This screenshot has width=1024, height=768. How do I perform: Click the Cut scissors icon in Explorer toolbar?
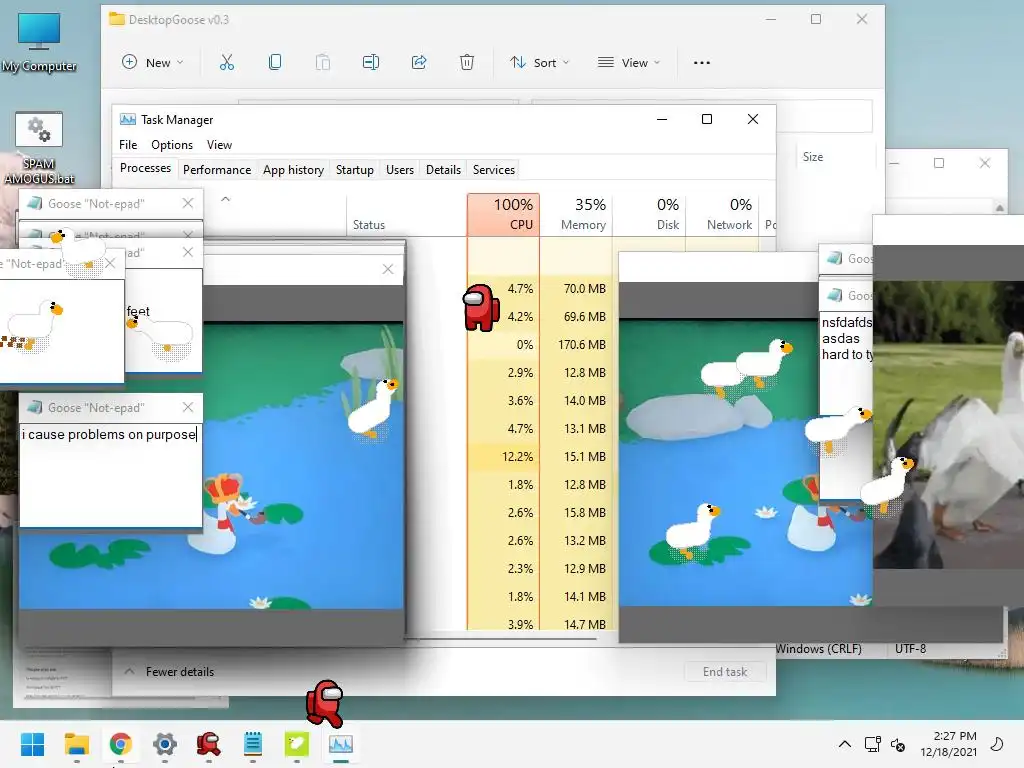pyautogui.click(x=227, y=63)
